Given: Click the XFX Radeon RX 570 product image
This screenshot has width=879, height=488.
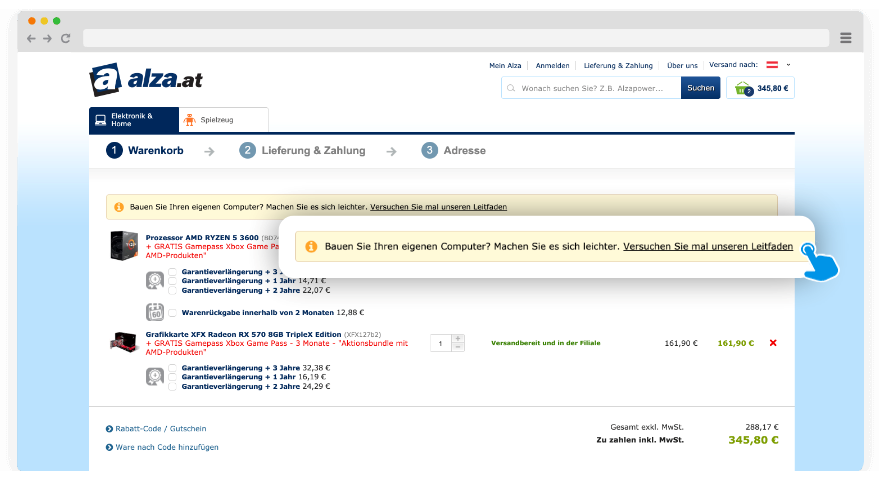Looking at the screenshot, I should point(124,342).
